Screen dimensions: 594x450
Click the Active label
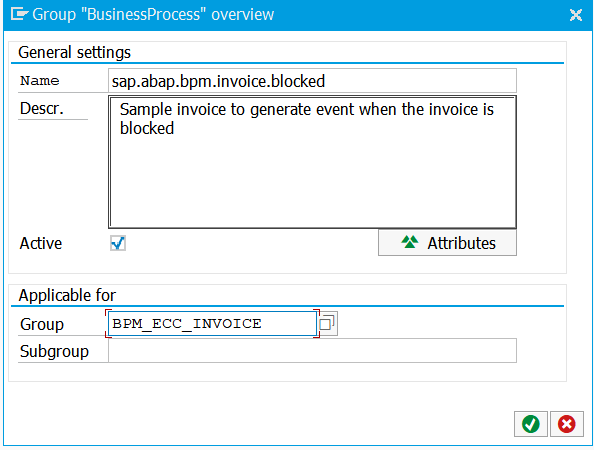[x=41, y=243]
